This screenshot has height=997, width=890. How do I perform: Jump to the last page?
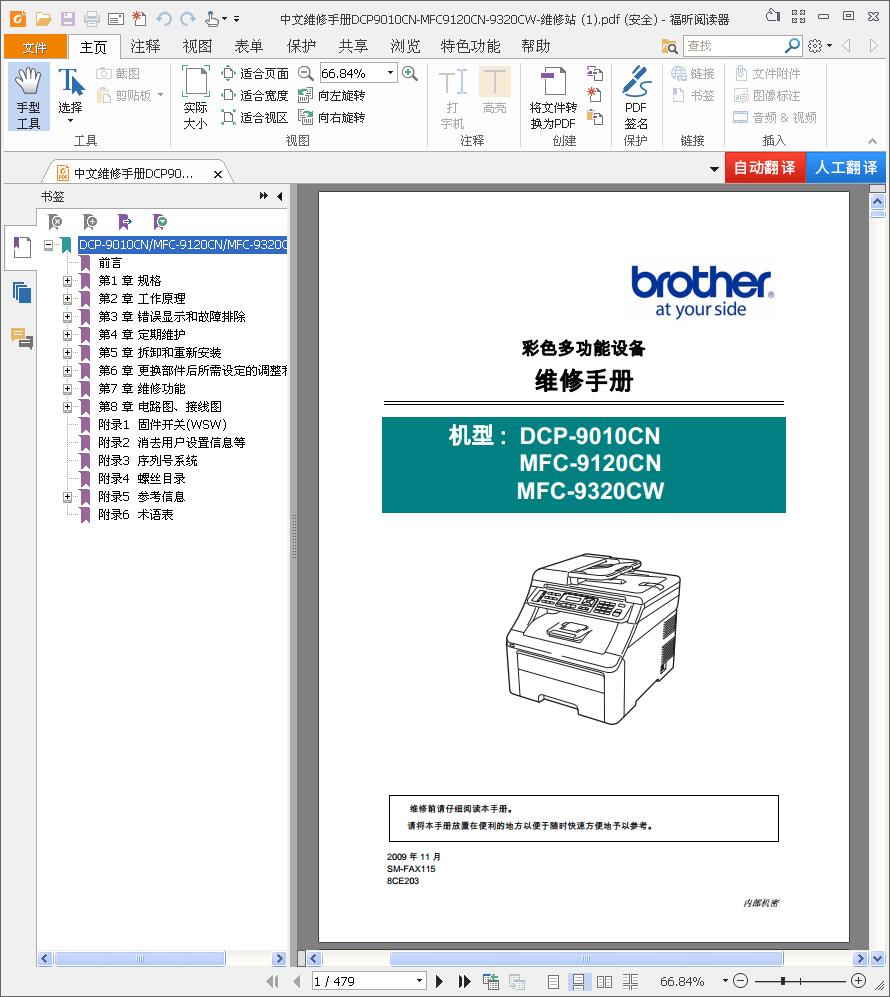pos(465,981)
